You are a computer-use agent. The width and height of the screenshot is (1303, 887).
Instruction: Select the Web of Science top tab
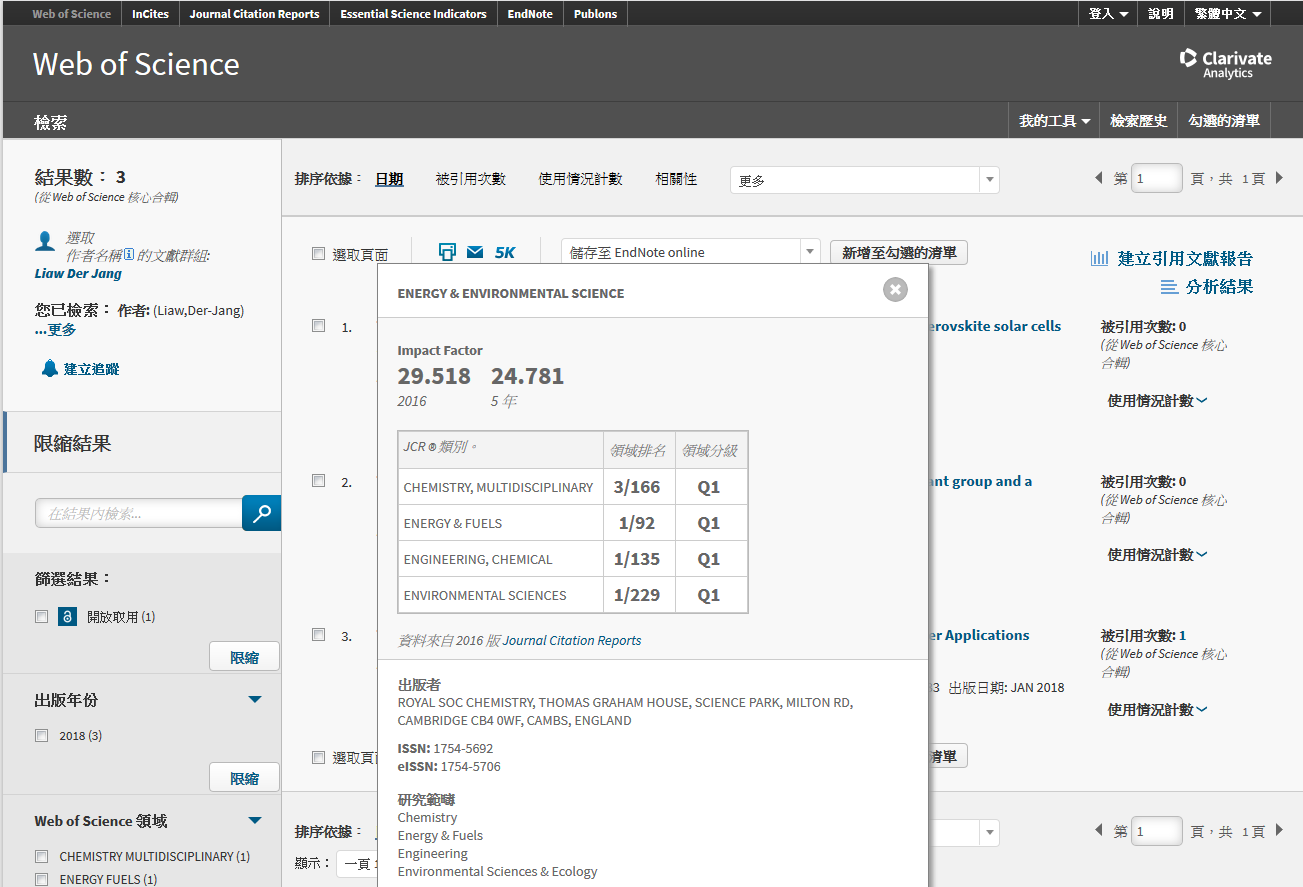[x=71, y=14]
